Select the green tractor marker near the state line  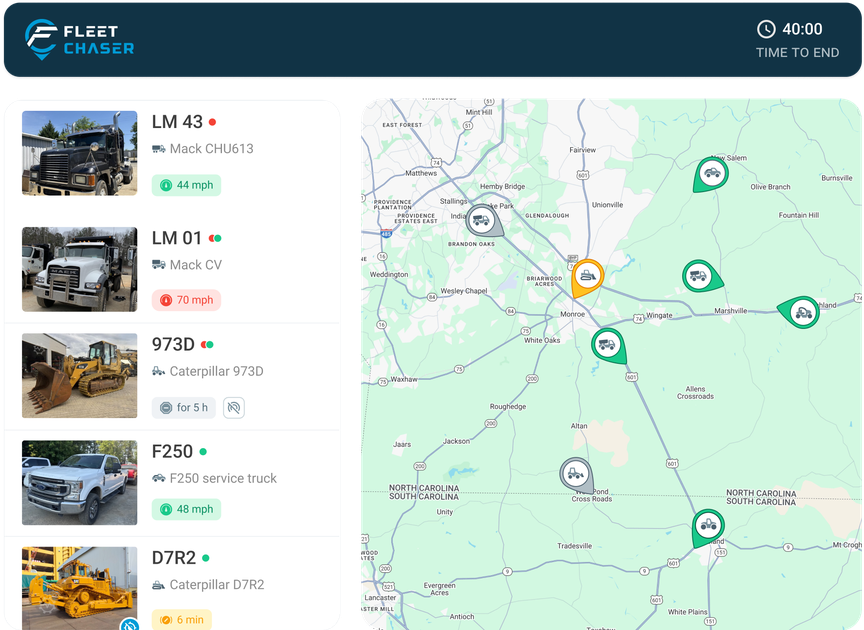(707, 523)
